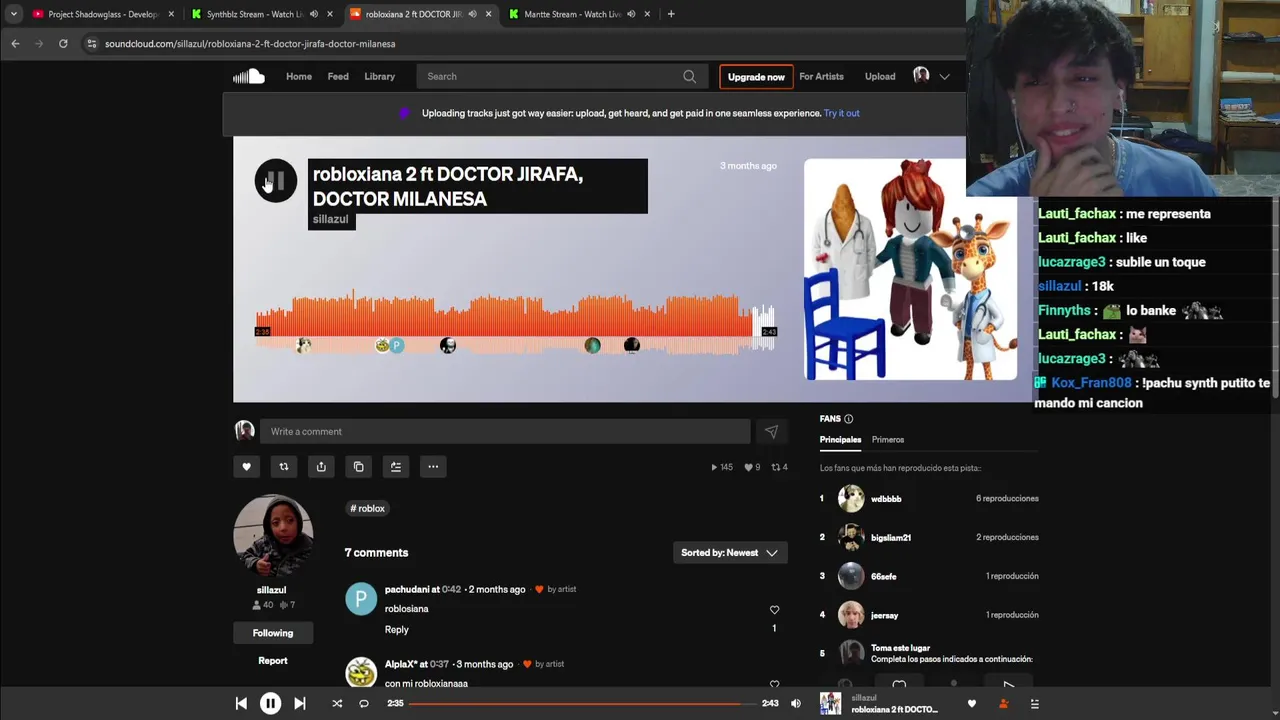Open the For Artists link
Viewport: 1280px width, 720px height.
821,76
